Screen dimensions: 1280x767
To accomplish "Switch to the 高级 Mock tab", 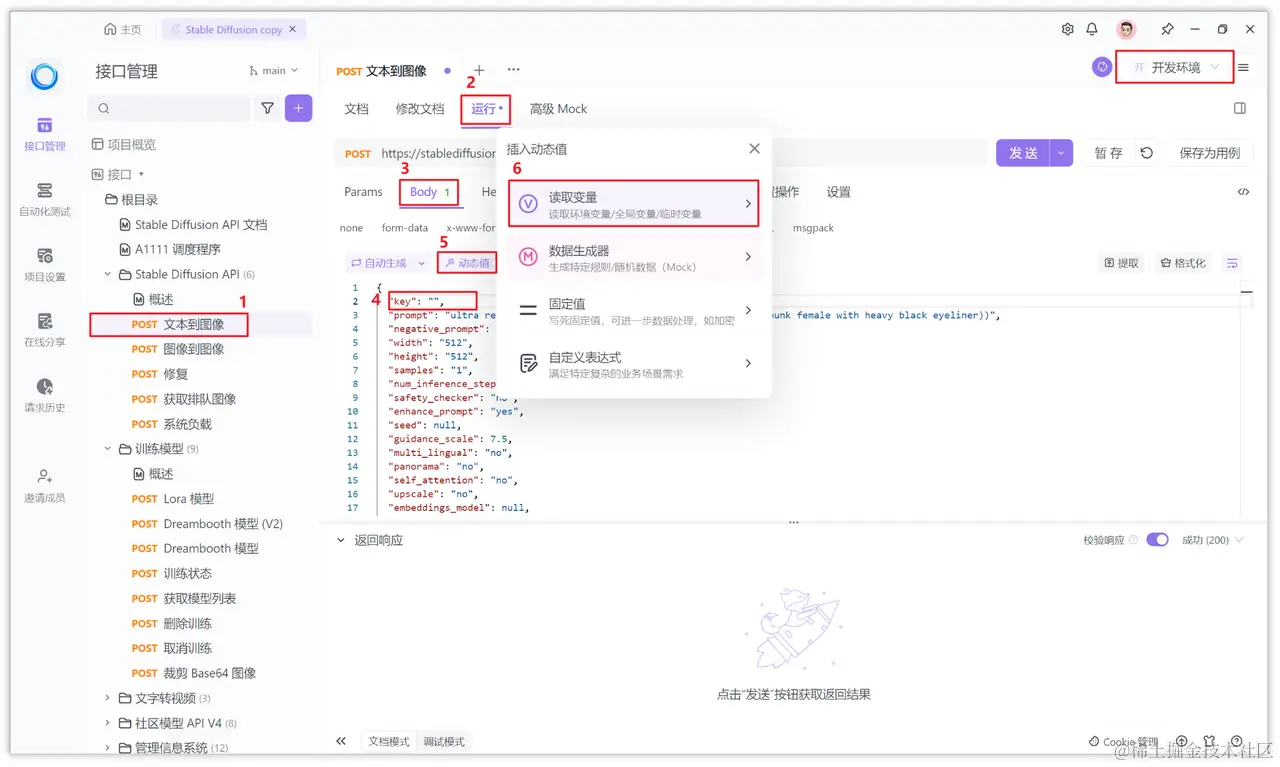I will click(x=558, y=108).
